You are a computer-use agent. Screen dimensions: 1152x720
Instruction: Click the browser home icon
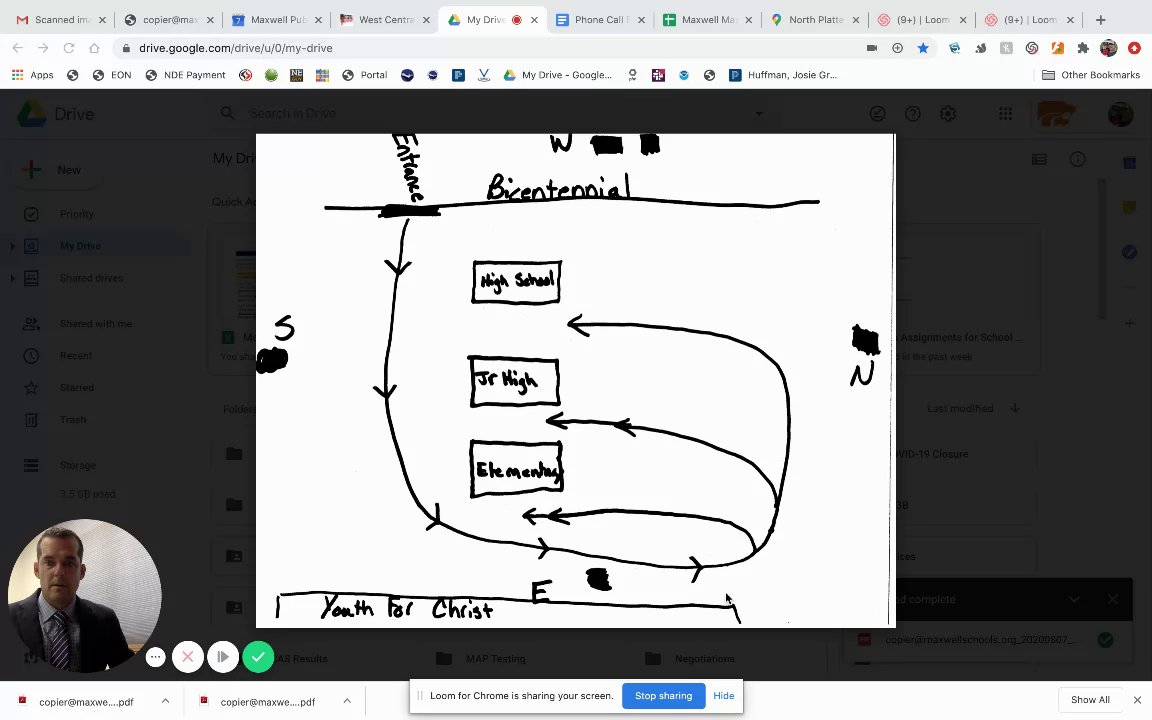94,48
